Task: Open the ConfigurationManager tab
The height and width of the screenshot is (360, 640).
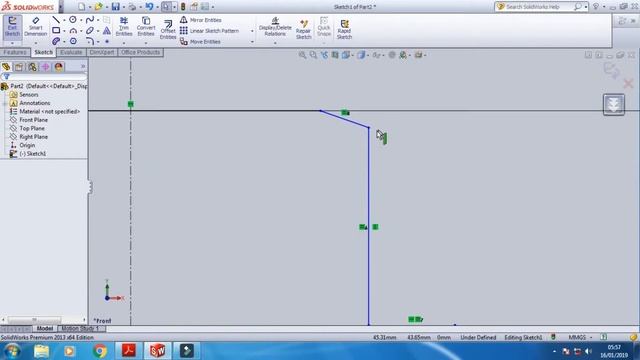Action: click(x=32, y=67)
